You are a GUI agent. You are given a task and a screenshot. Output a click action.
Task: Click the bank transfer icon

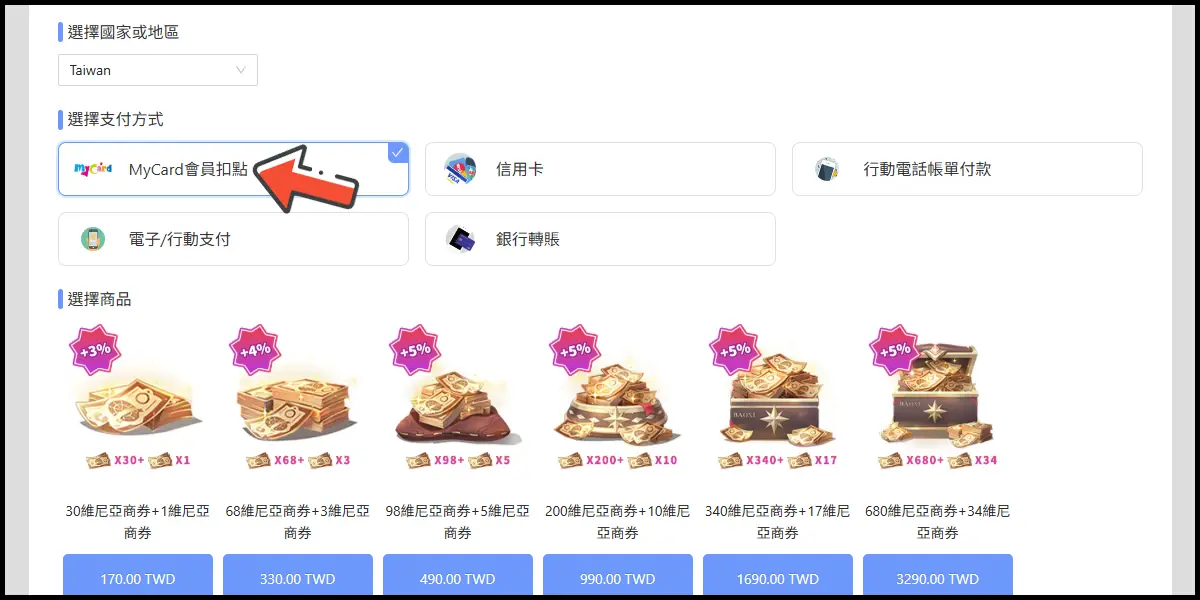(x=460, y=239)
